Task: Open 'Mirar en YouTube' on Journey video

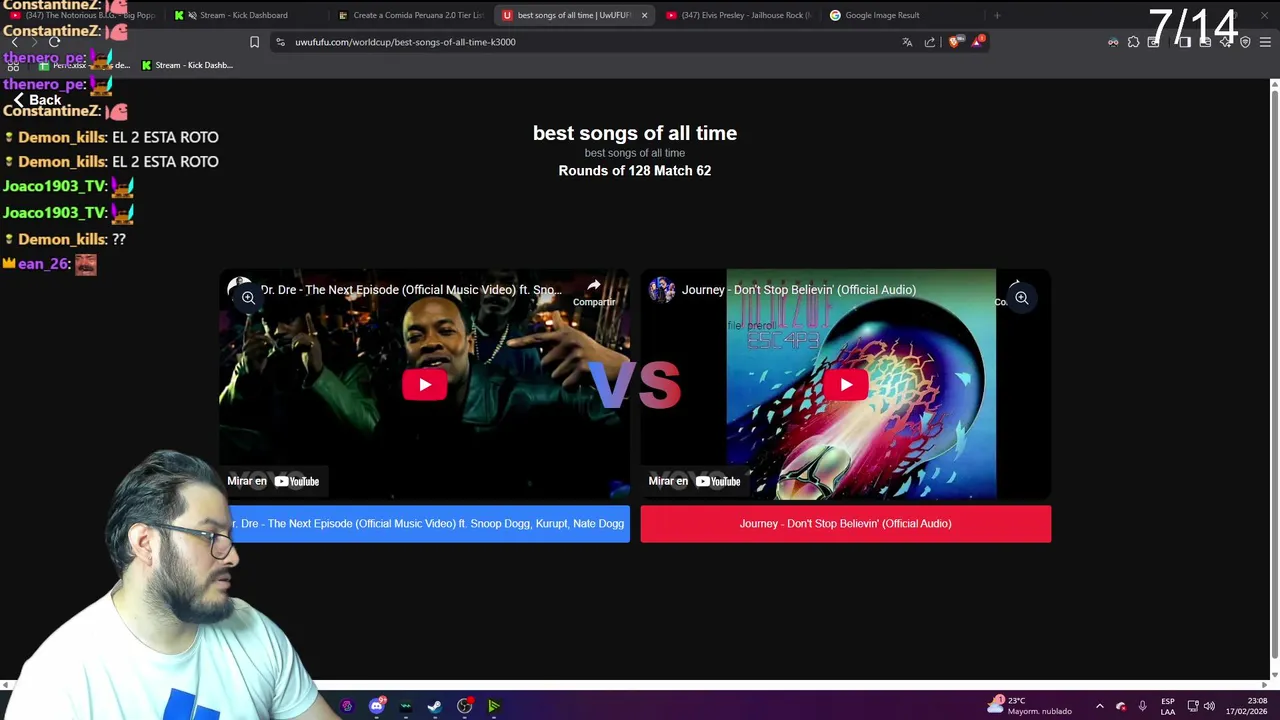Action: coord(694,481)
